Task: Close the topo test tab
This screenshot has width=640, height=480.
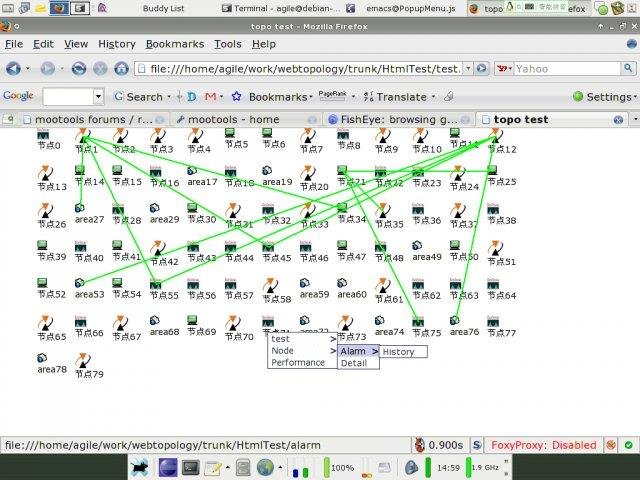Action: (x=618, y=120)
